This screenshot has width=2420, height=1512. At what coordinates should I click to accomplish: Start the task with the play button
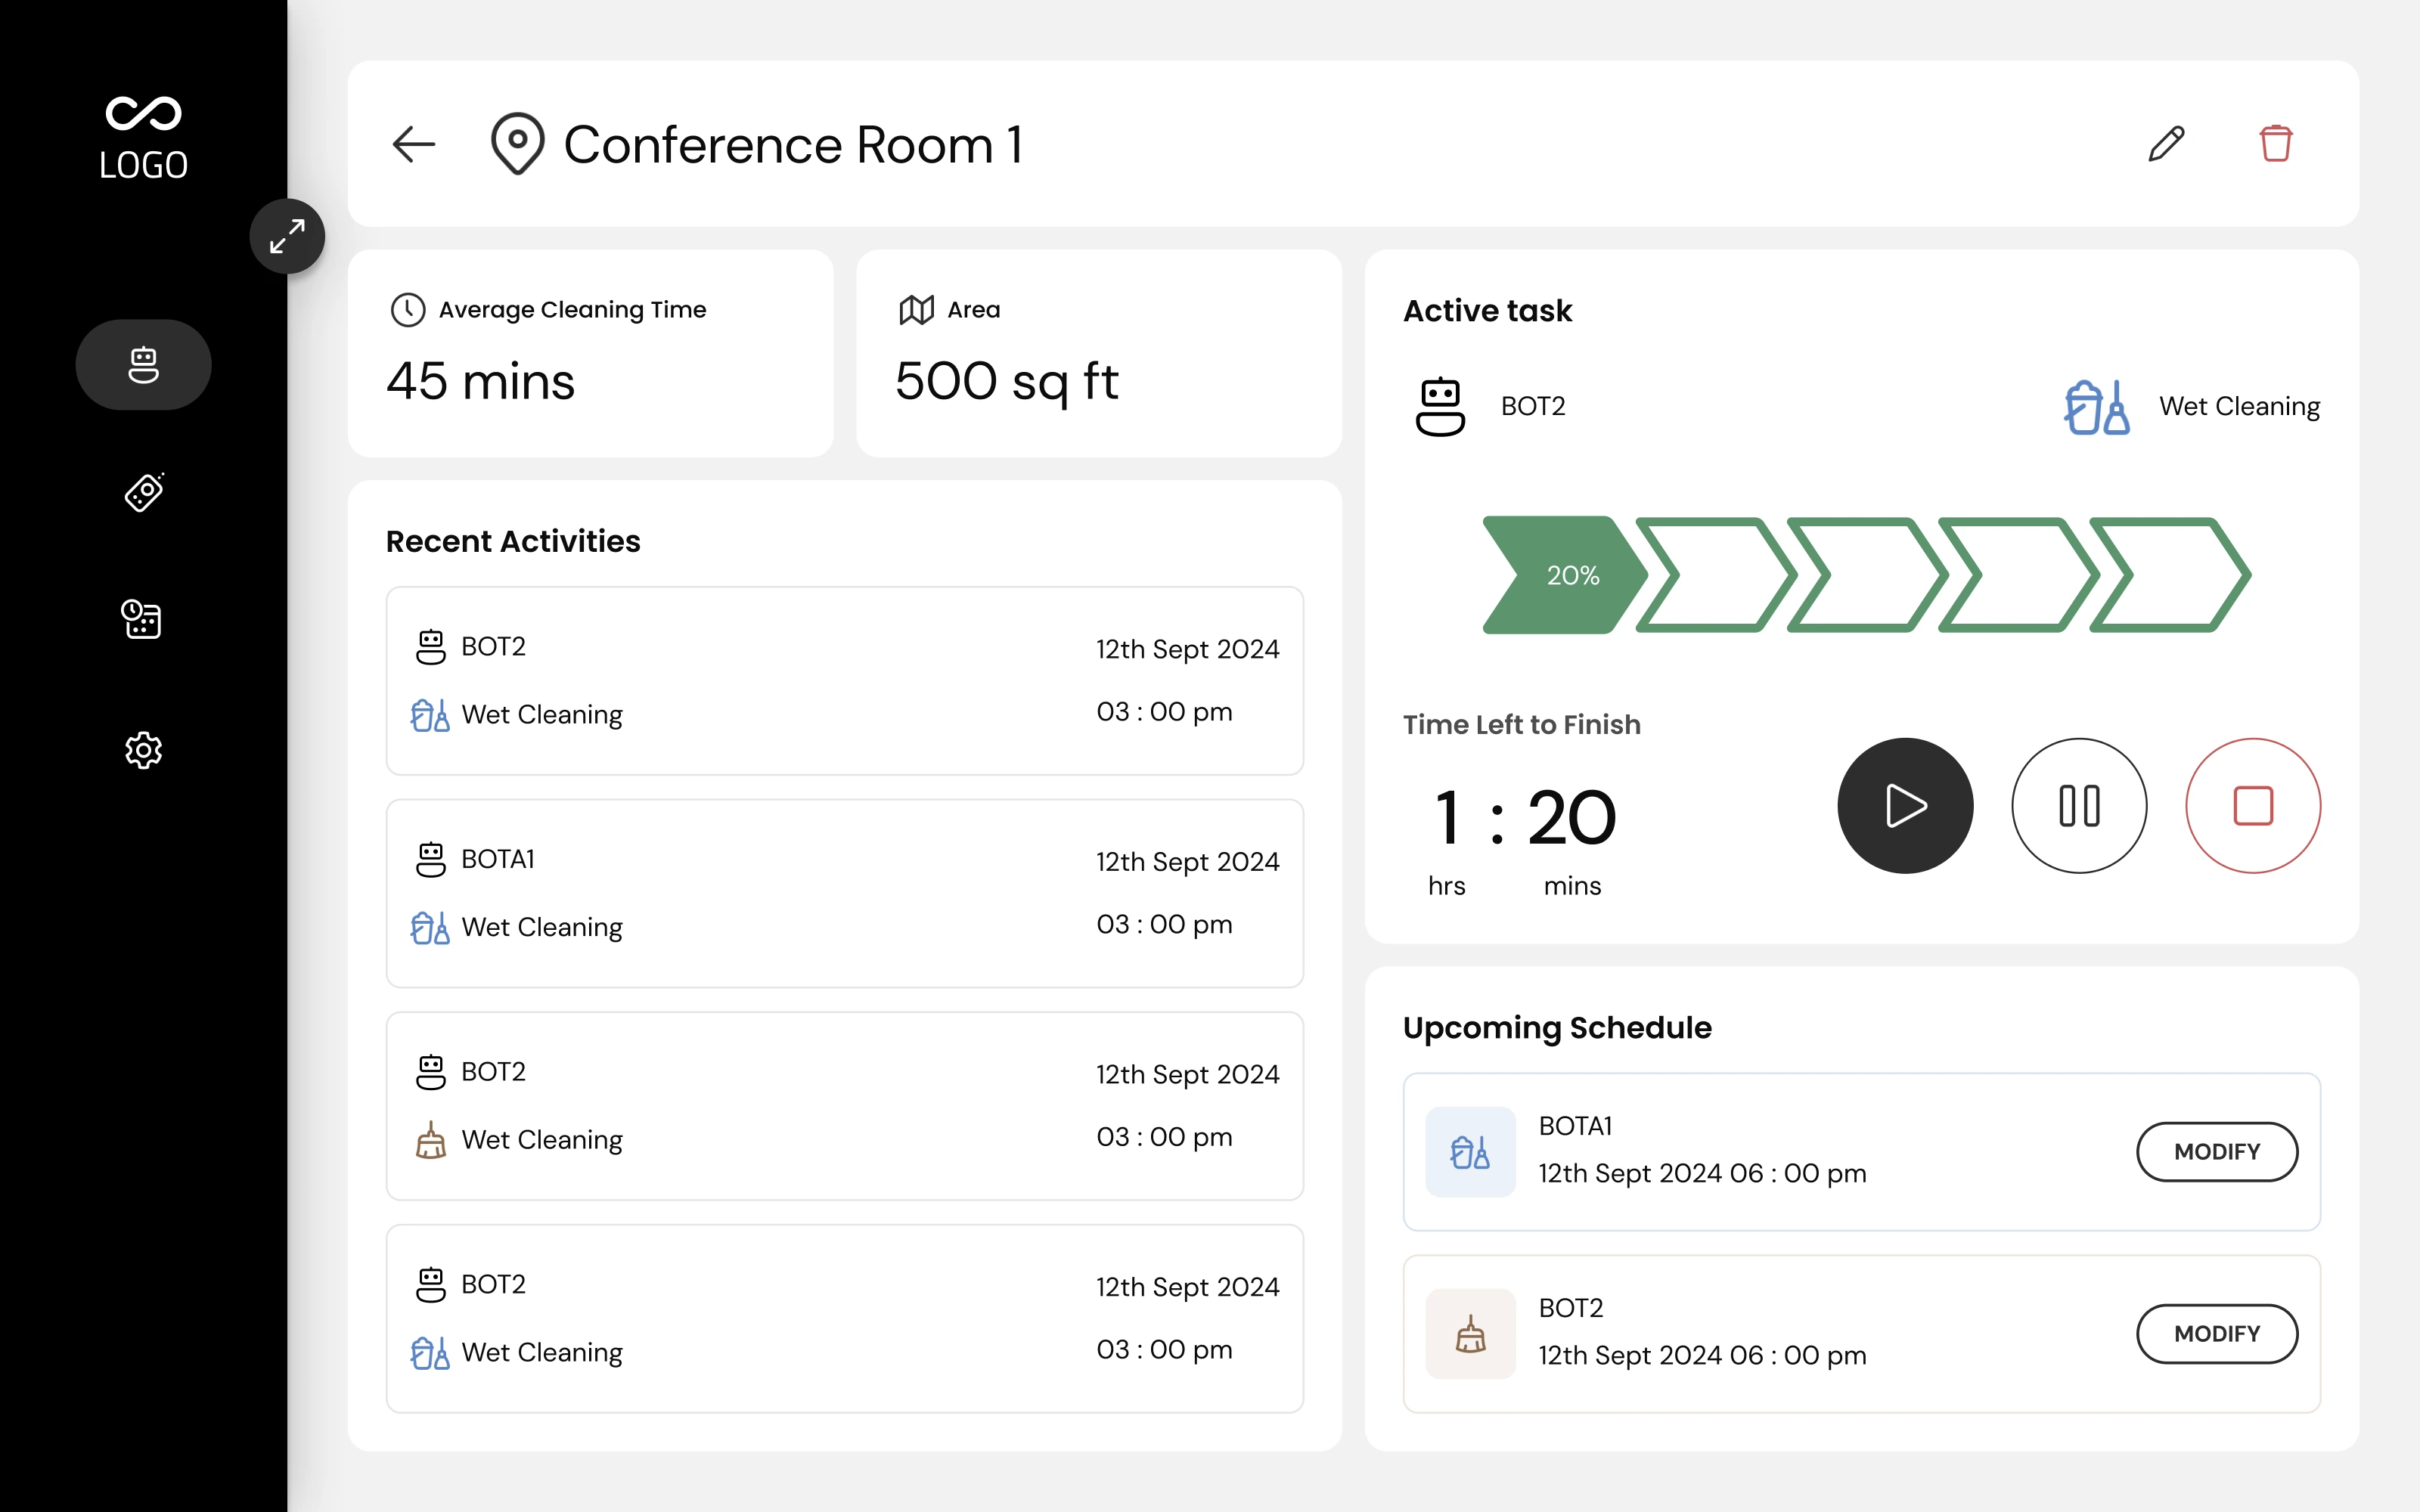coord(1905,806)
